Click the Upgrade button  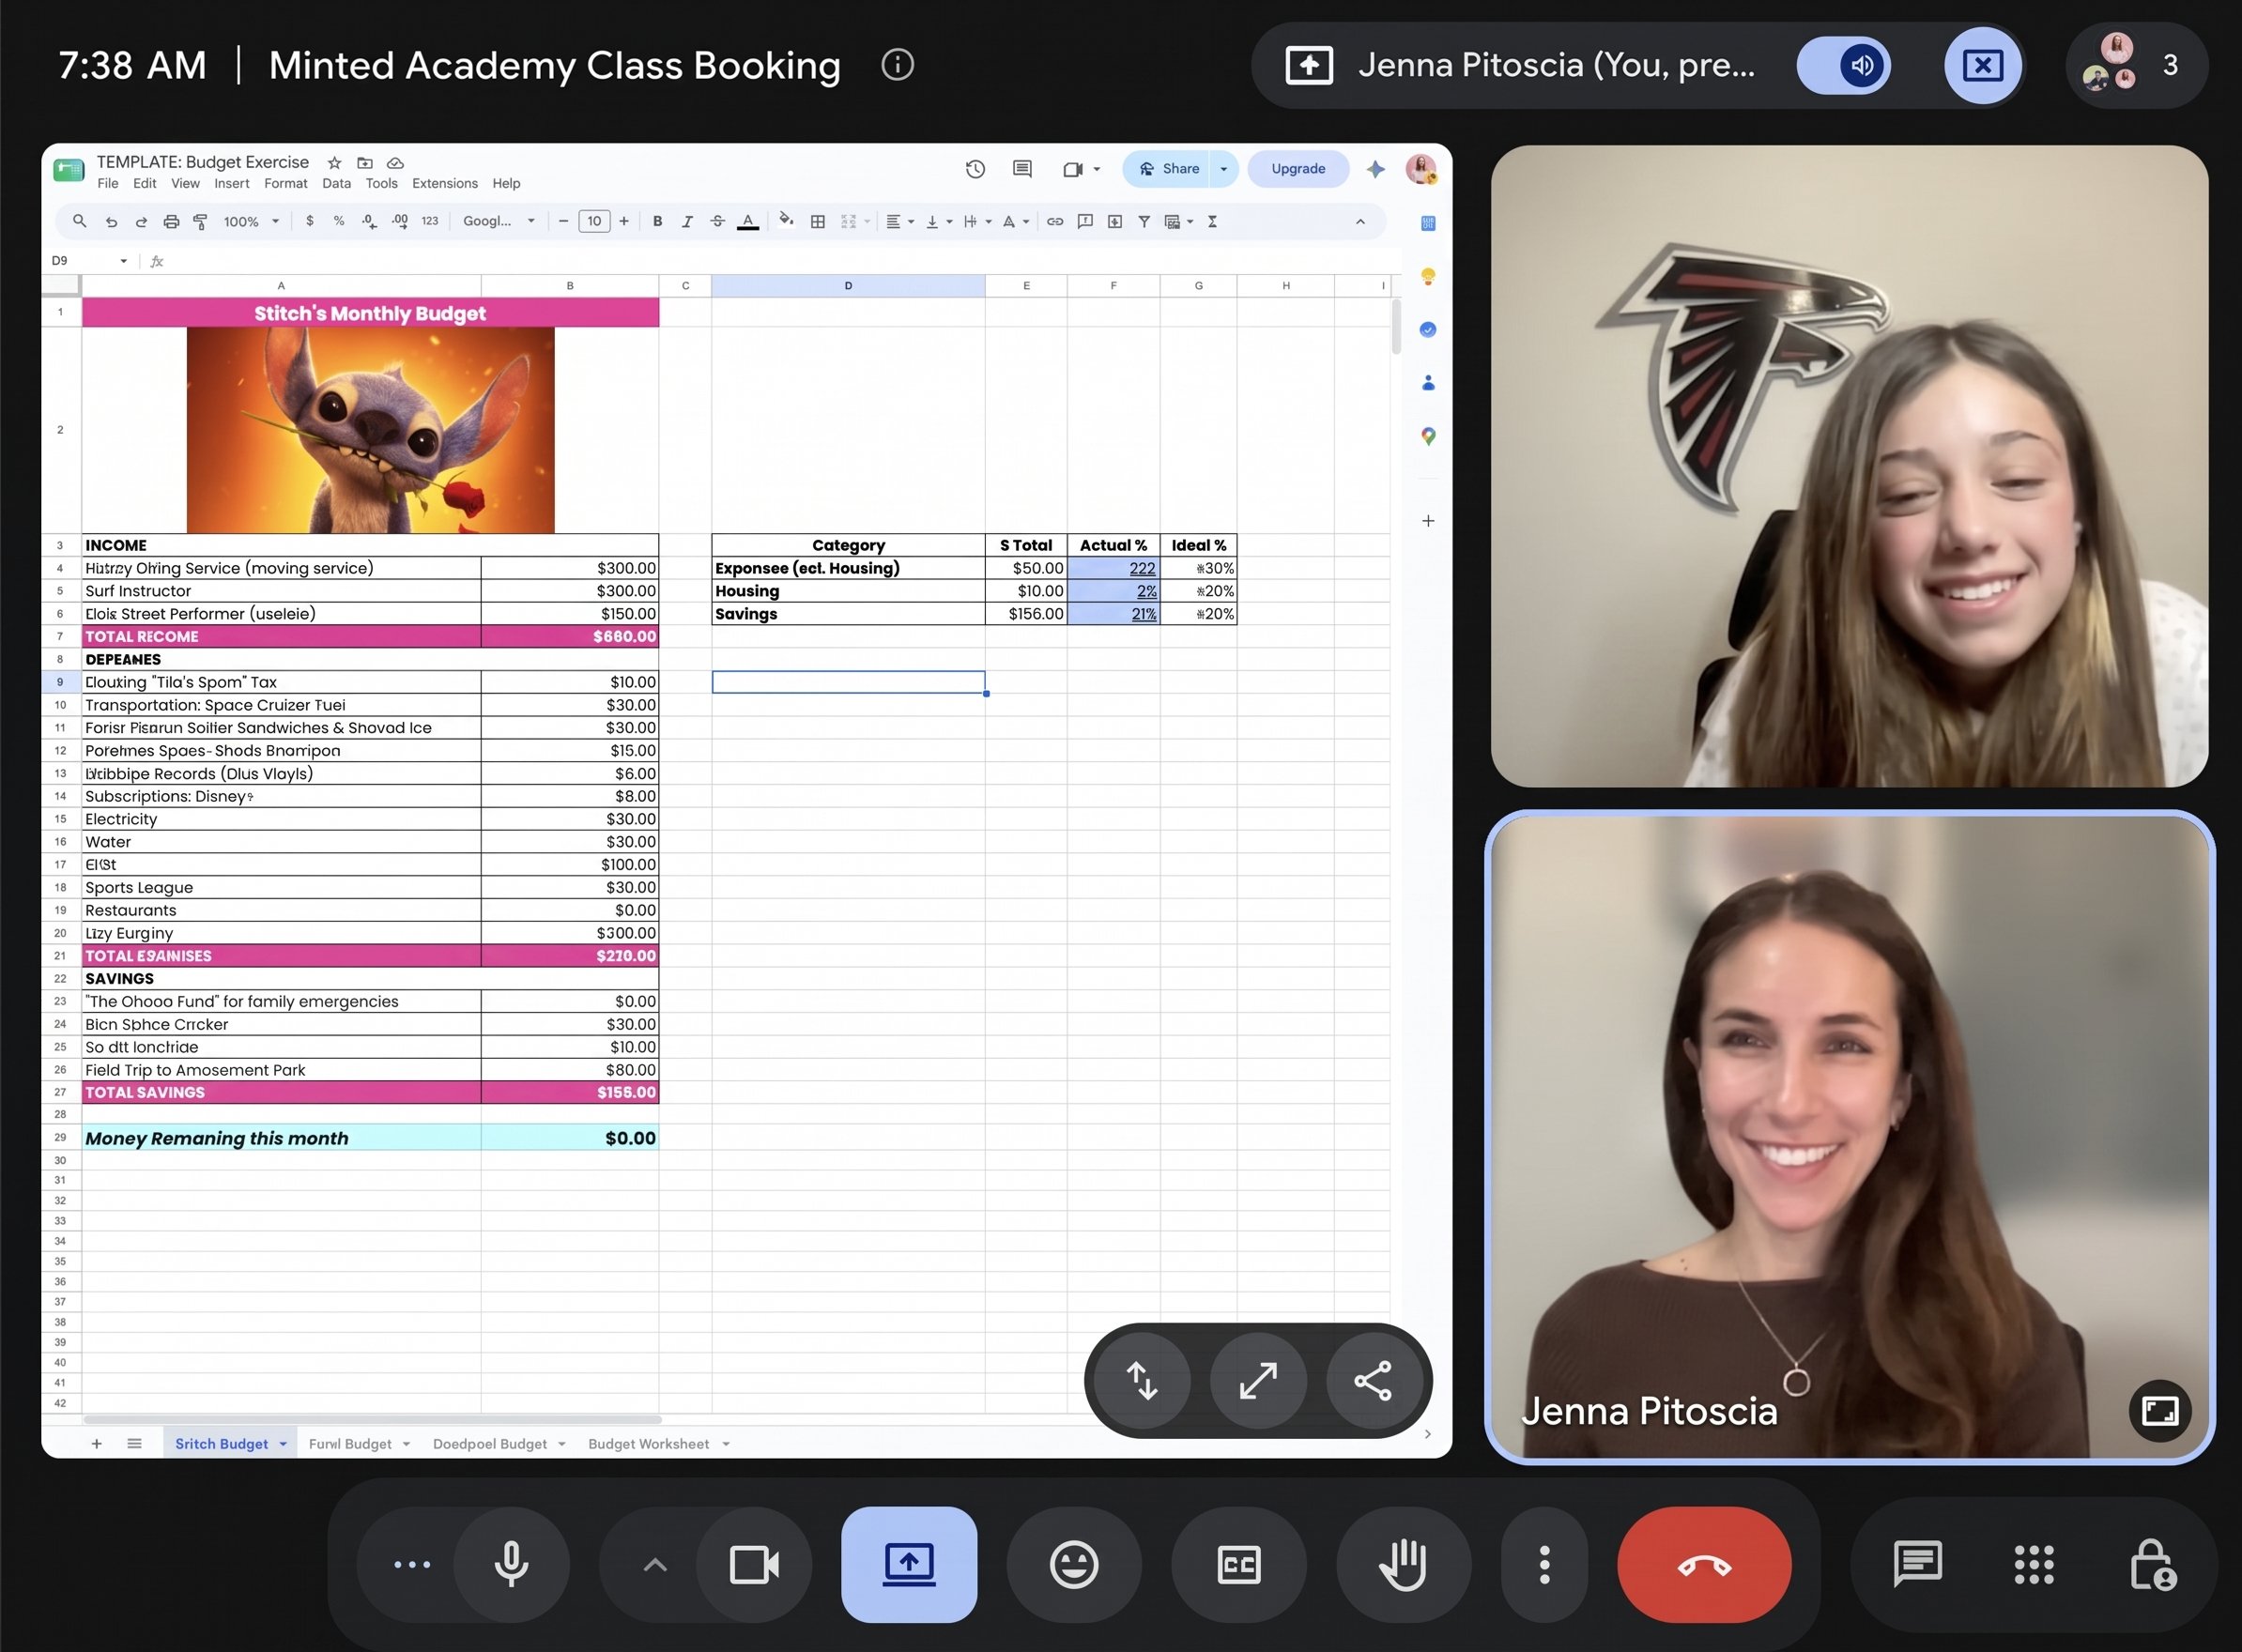[1298, 169]
